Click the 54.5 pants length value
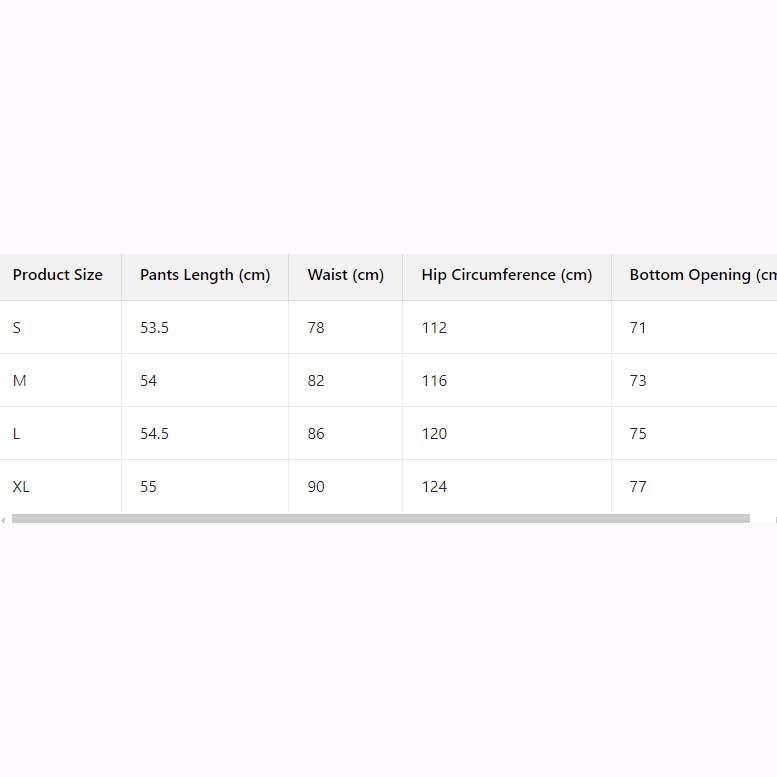 click(x=154, y=434)
